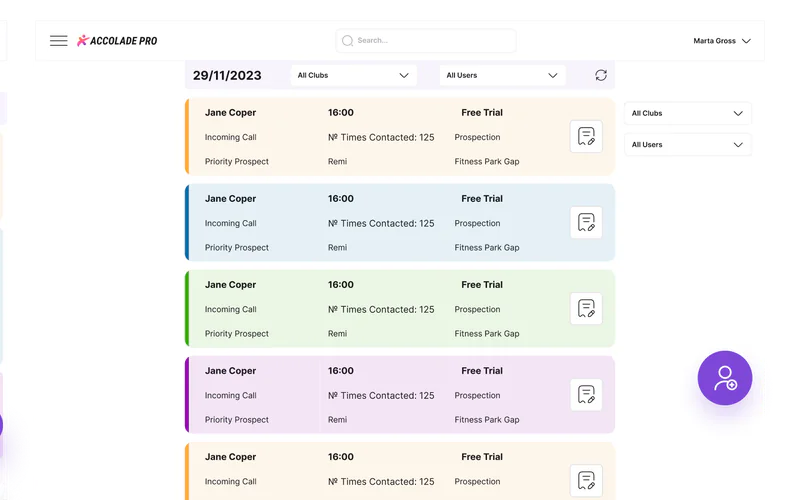This screenshot has width=800, height=500.
Task: Click Prospection in the top orange card
Action: pyautogui.click(x=478, y=137)
